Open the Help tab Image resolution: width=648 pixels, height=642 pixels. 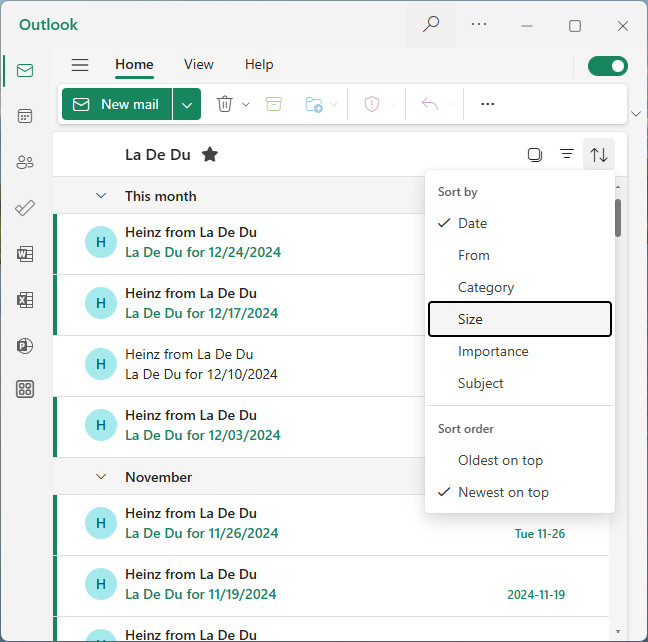coord(259,65)
